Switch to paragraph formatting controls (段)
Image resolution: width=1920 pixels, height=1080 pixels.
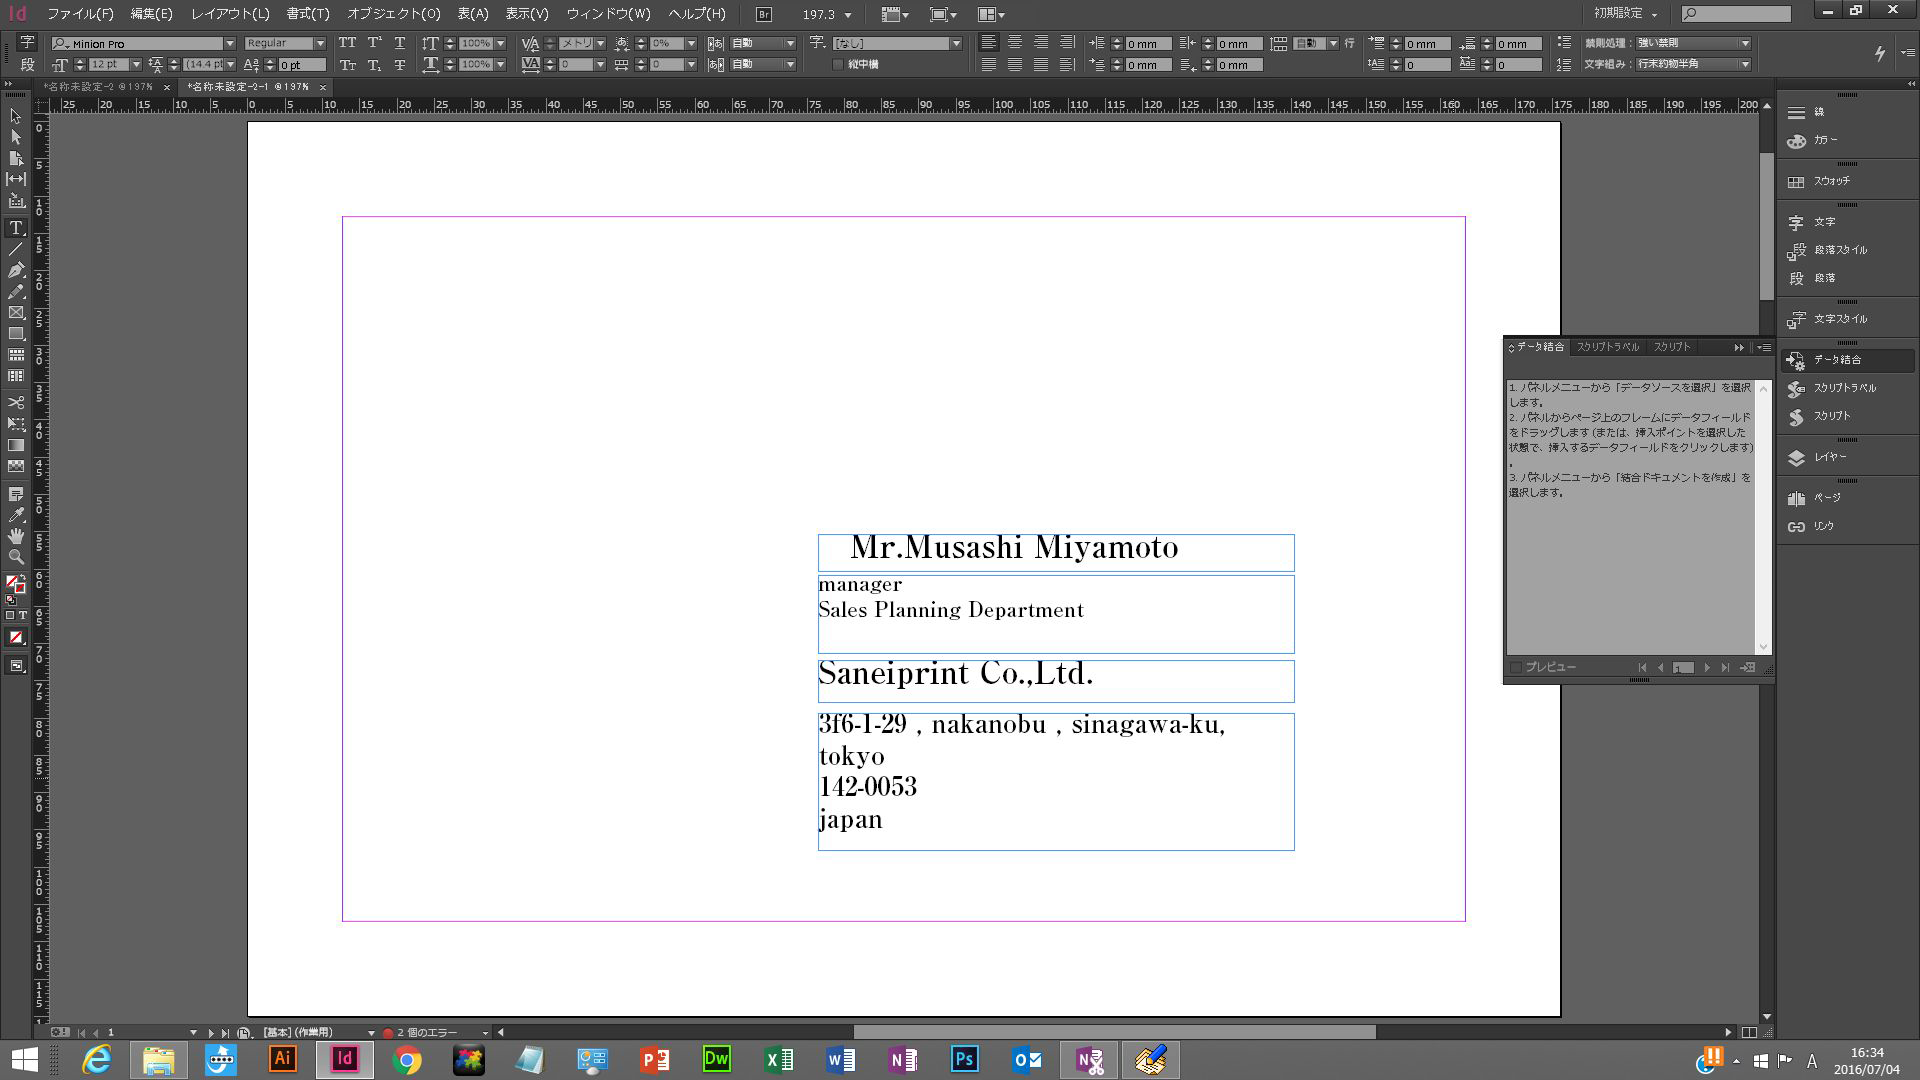pos(27,65)
